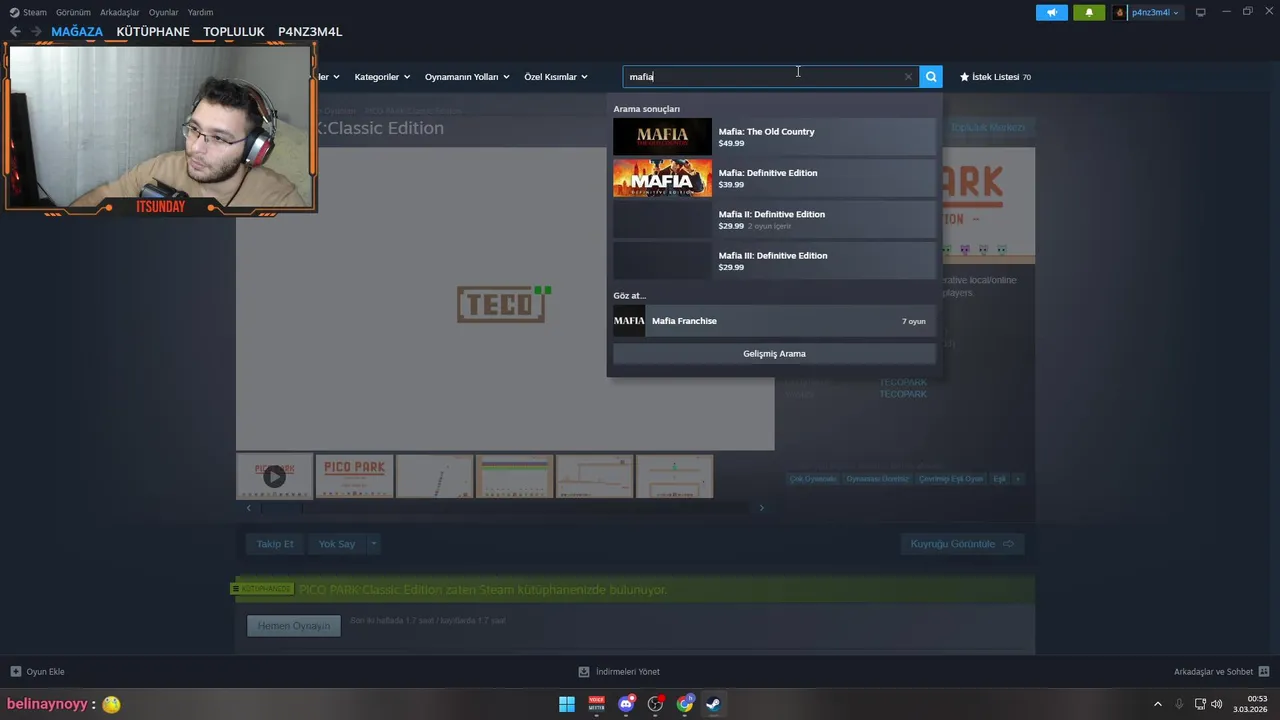Screen dimensions: 1280x720
Task: Click the Gelişmiş Arama button
Action: click(x=774, y=354)
